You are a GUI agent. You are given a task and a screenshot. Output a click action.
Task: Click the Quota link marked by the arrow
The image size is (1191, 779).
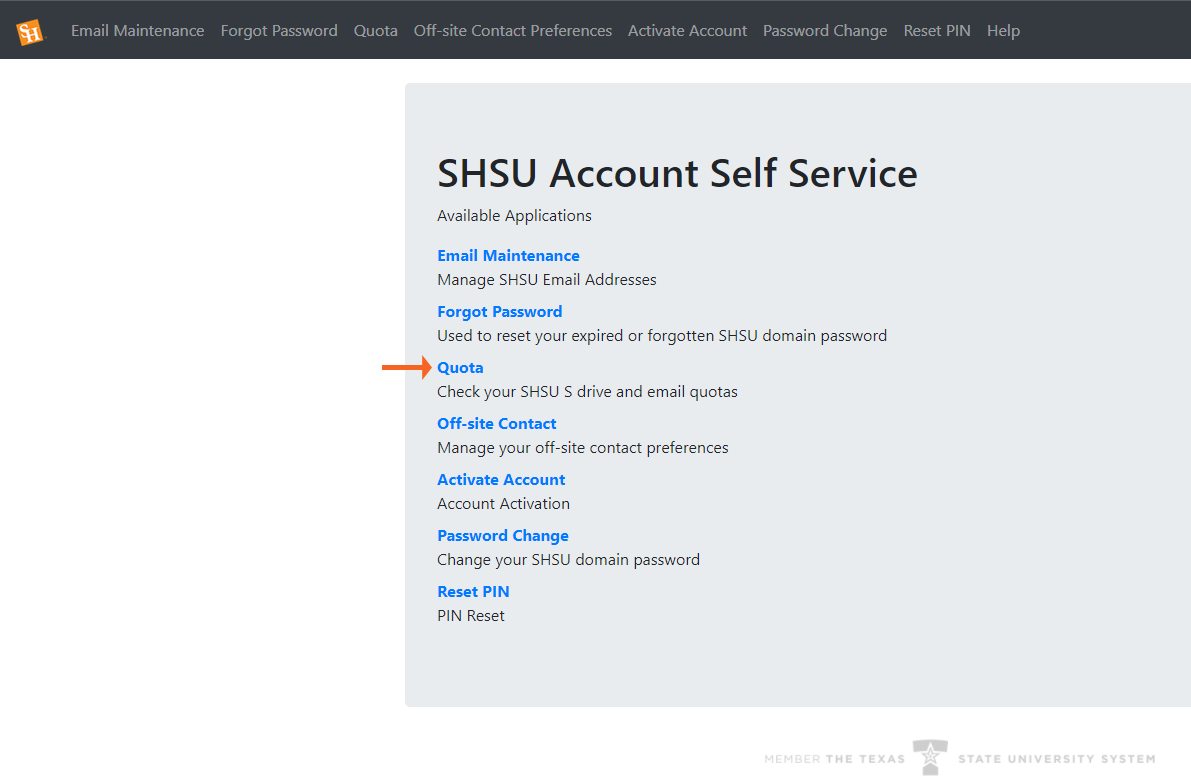(460, 367)
